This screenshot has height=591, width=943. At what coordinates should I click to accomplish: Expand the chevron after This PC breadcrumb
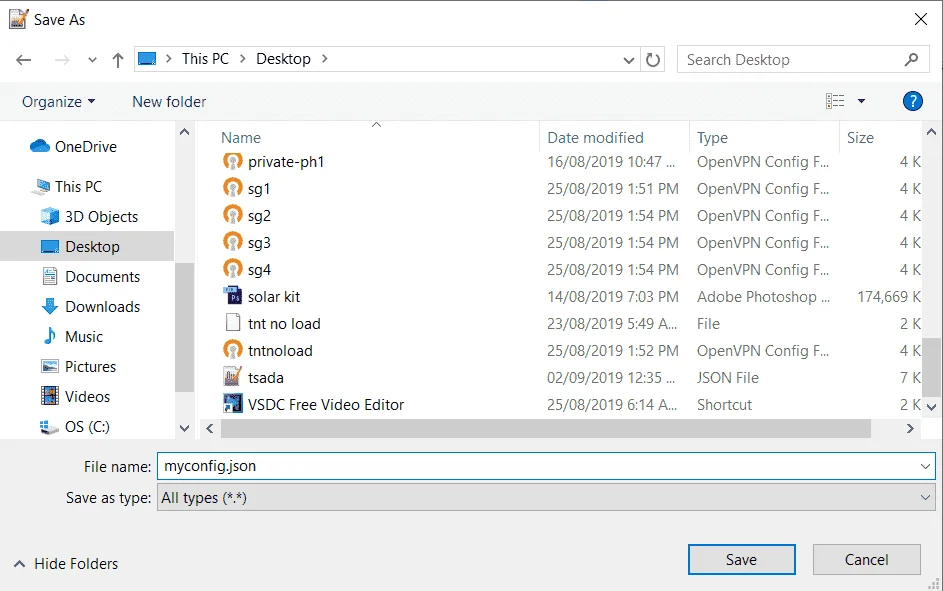pos(243,59)
